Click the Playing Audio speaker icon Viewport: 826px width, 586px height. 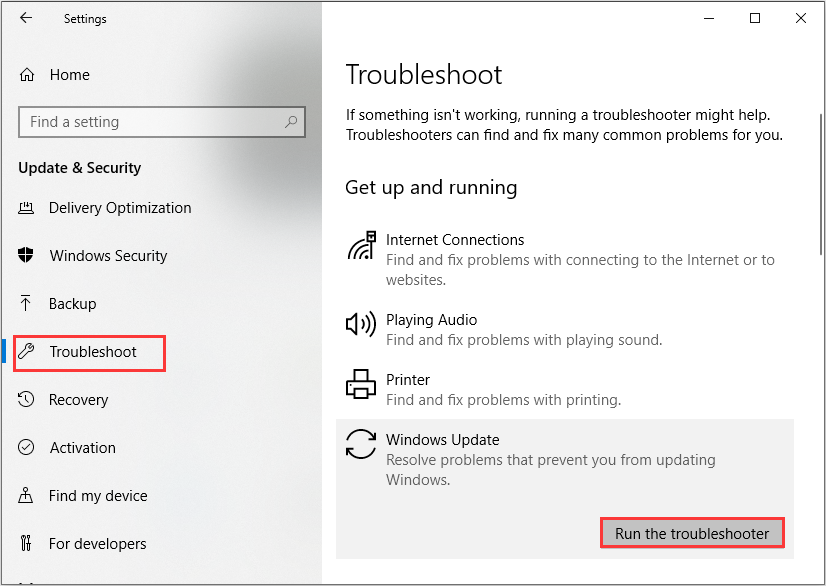pos(361,324)
